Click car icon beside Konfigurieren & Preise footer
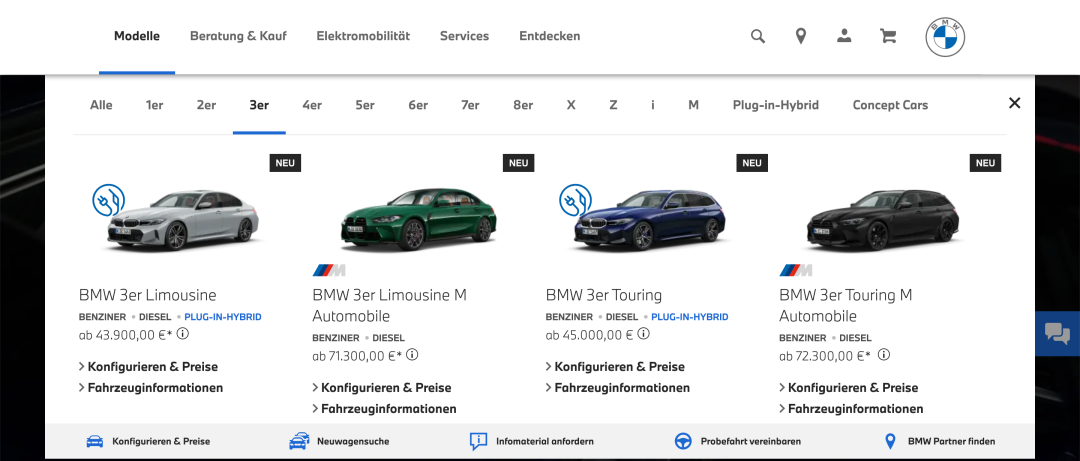Image resolution: width=1080 pixels, height=461 pixels. pos(95,441)
